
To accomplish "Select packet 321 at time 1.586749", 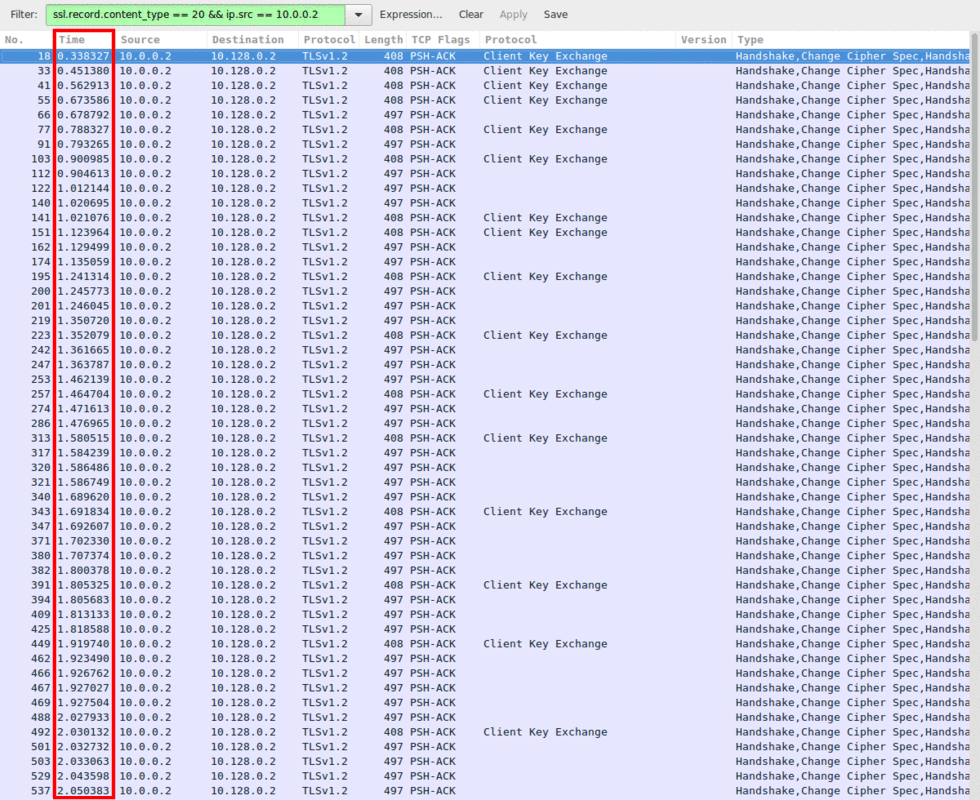I will [x=485, y=482].
